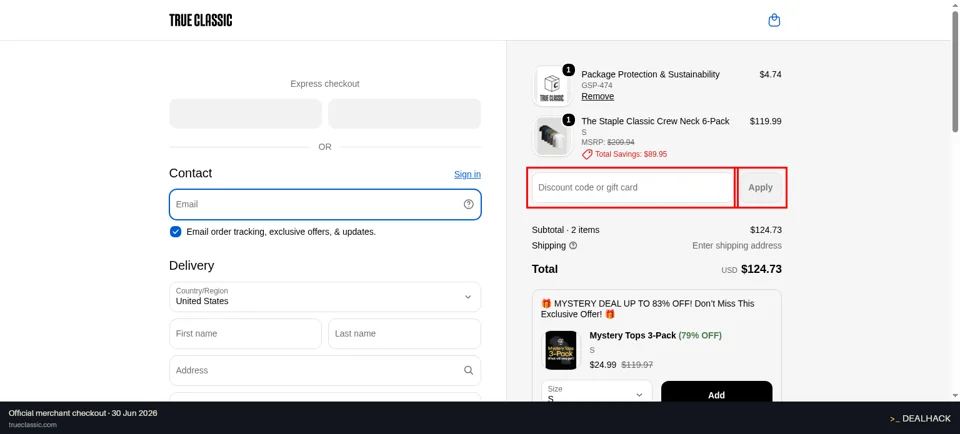Add Mystery Tops 3-Pack to order
Image resolution: width=960 pixels, height=434 pixels.
point(716,392)
